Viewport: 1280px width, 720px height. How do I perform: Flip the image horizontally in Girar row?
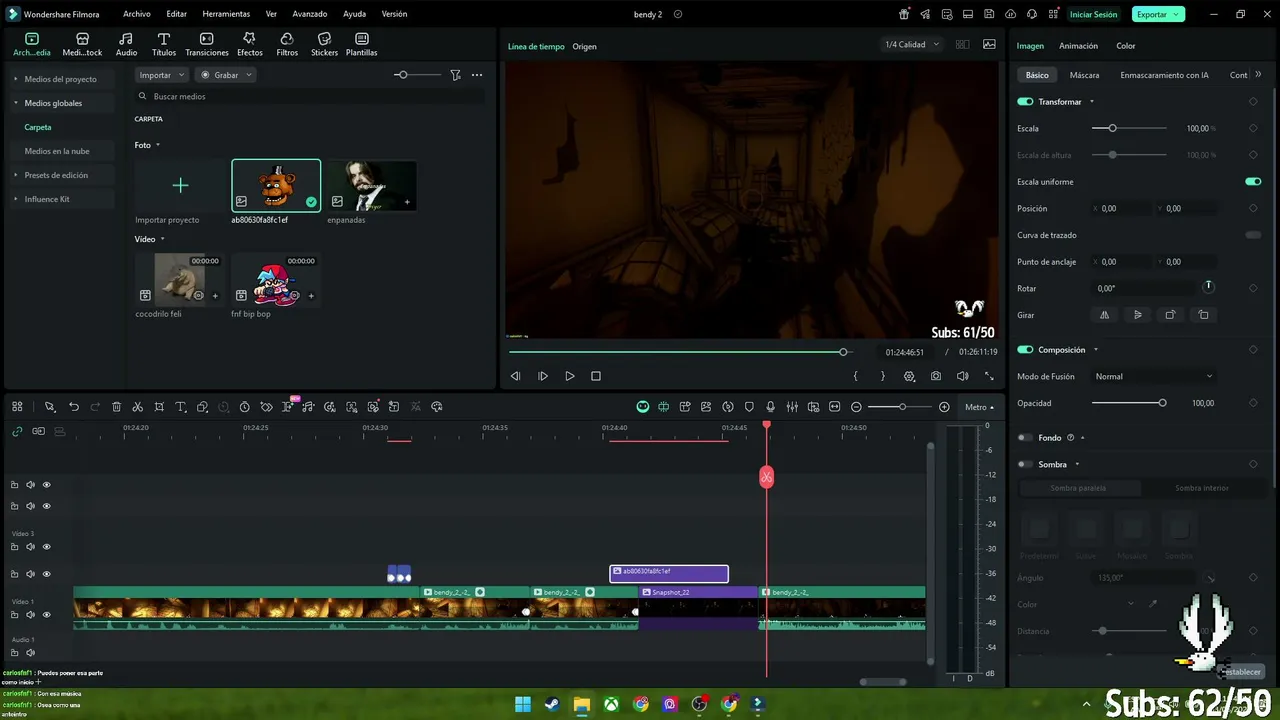(x=1105, y=315)
